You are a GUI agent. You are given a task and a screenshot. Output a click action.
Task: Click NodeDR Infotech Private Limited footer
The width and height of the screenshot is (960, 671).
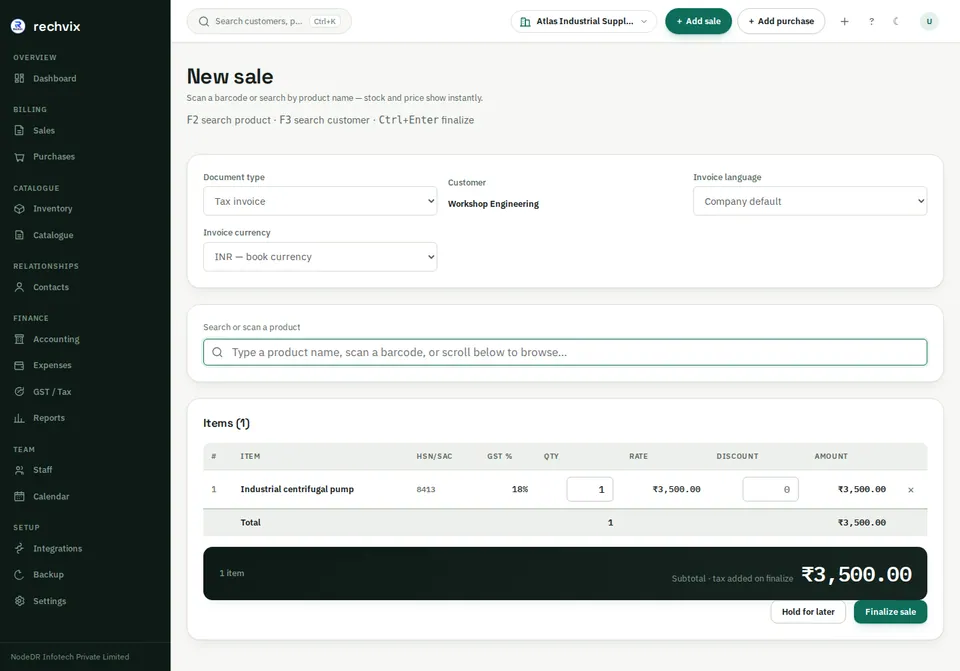click(70, 657)
